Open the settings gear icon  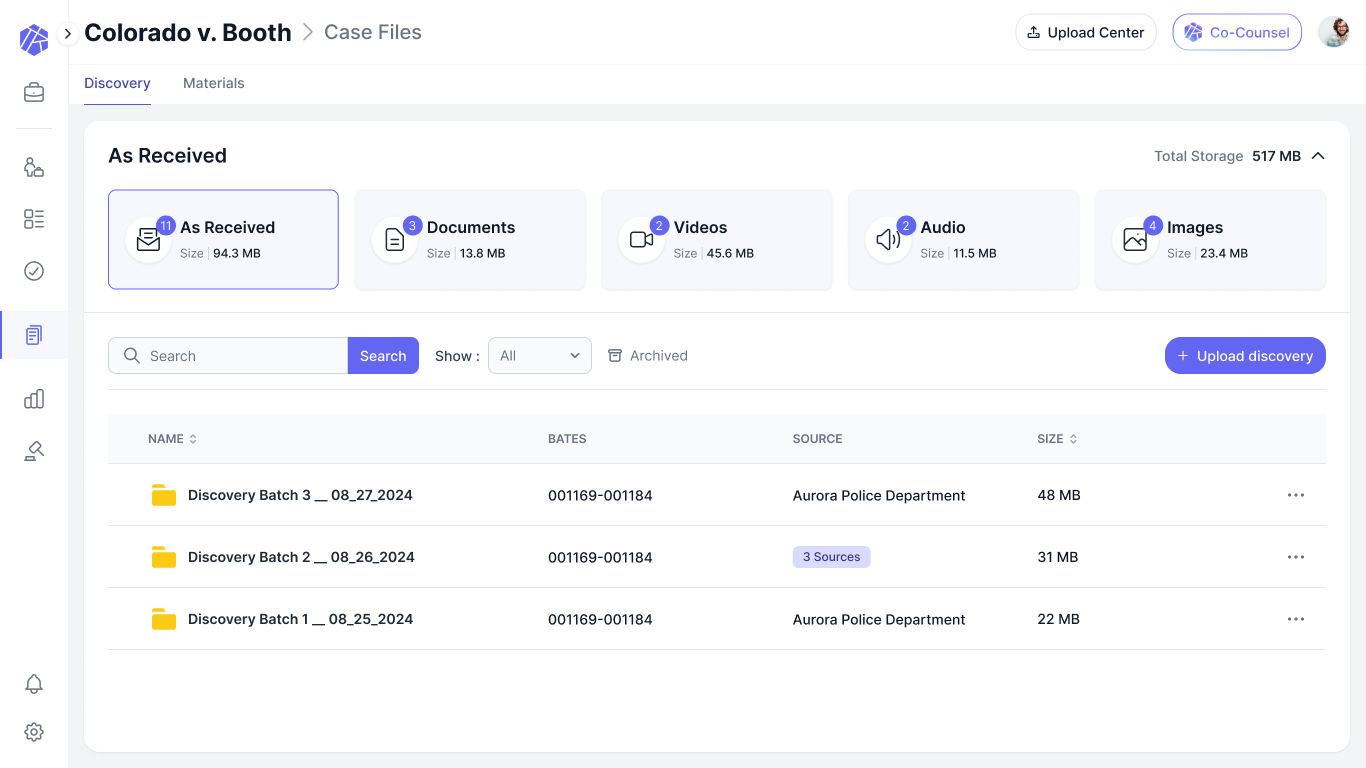pos(34,732)
